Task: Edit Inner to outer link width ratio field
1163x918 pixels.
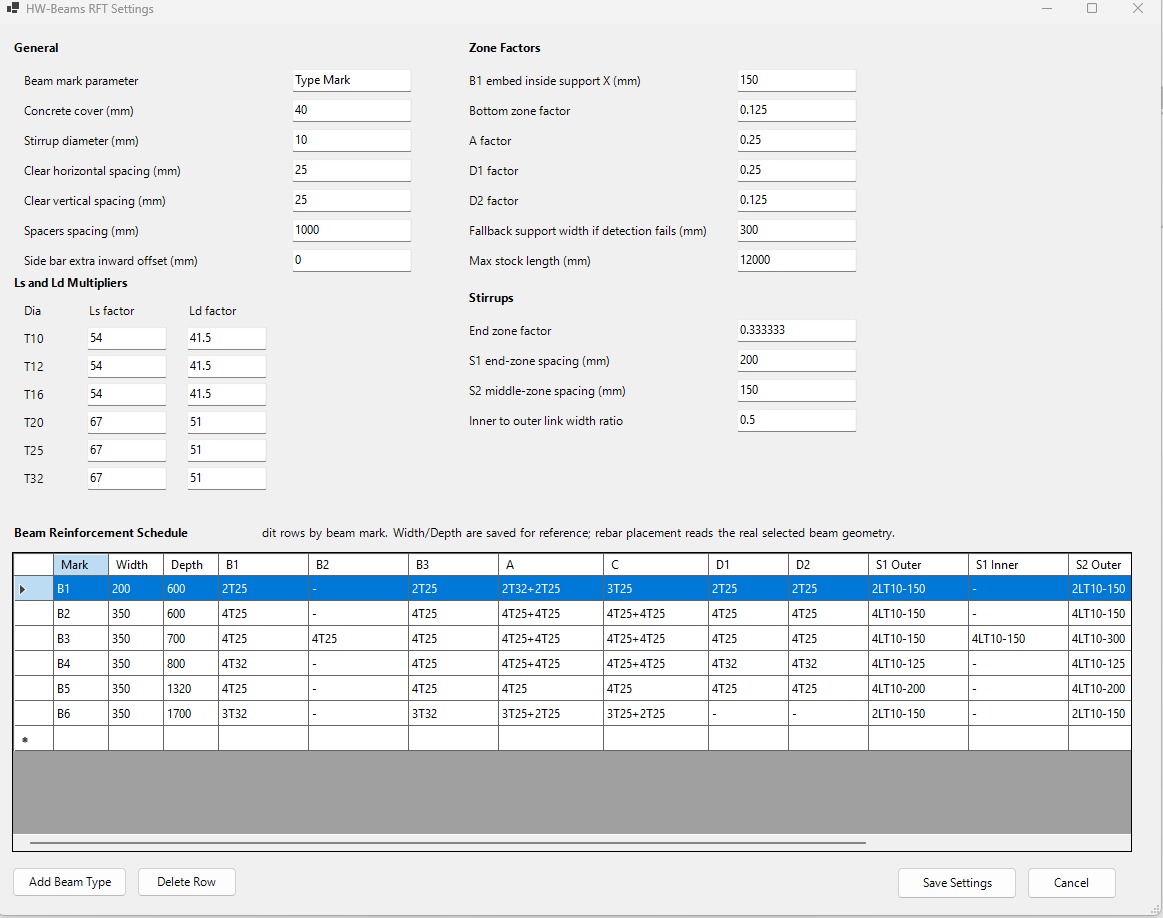Action: tap(797, 420)
